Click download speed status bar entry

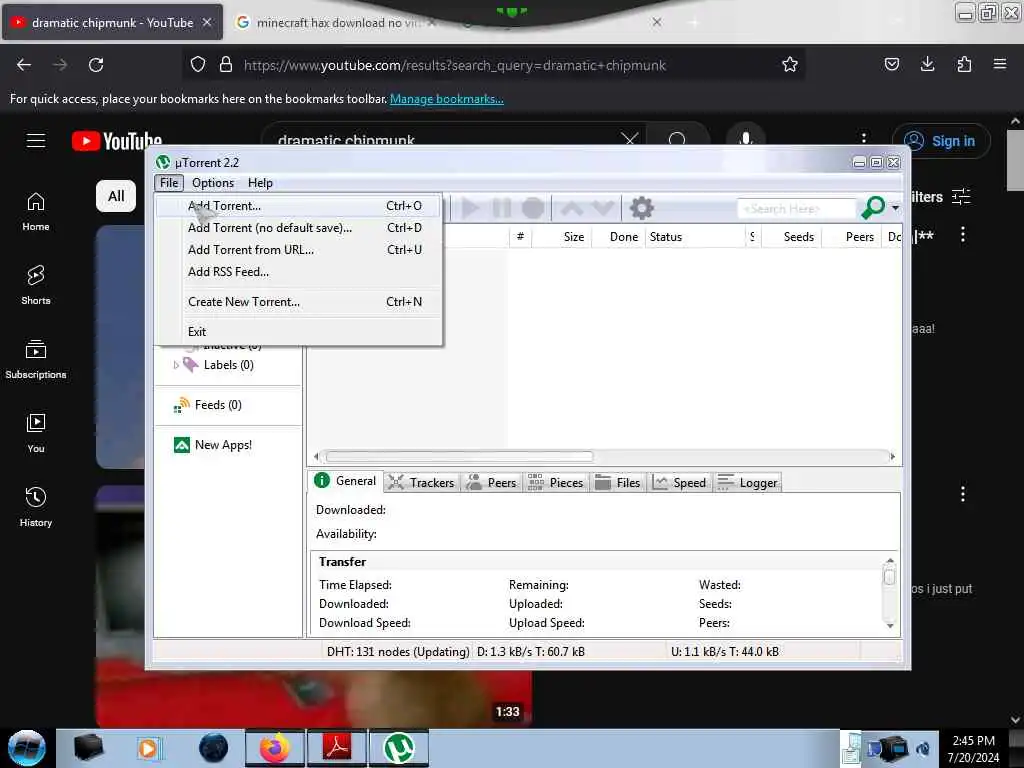tap(531, 652)
